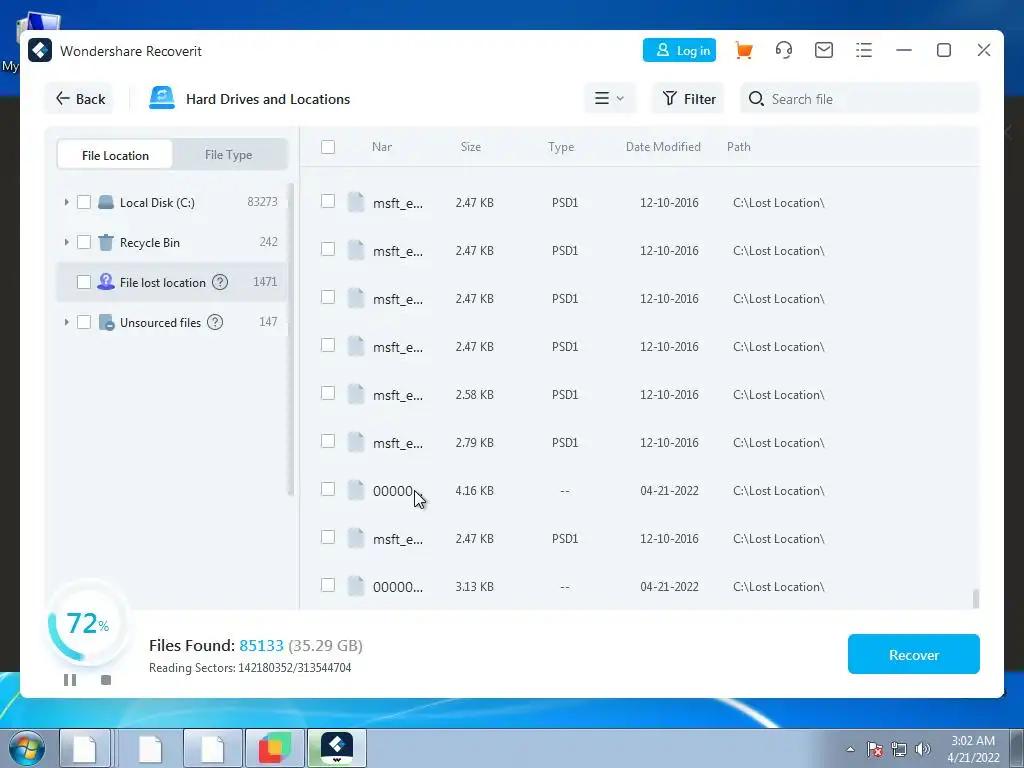This screenshot has height=768, width=1024.
Task: Switch to the File Location tab
Action: pyautogui.click(x=115, y=155)
